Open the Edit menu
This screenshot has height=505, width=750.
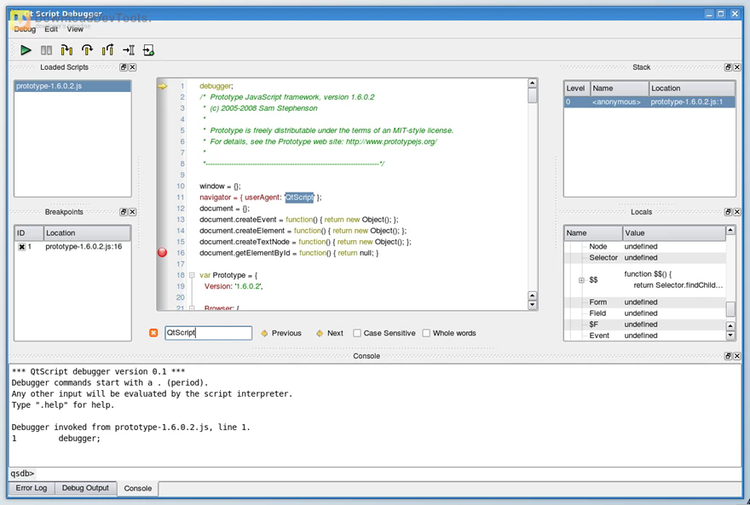click(51, 29)
